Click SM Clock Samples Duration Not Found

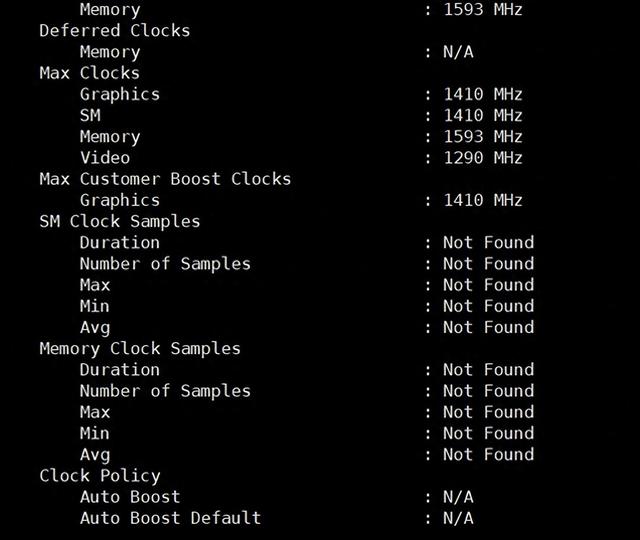489,242
